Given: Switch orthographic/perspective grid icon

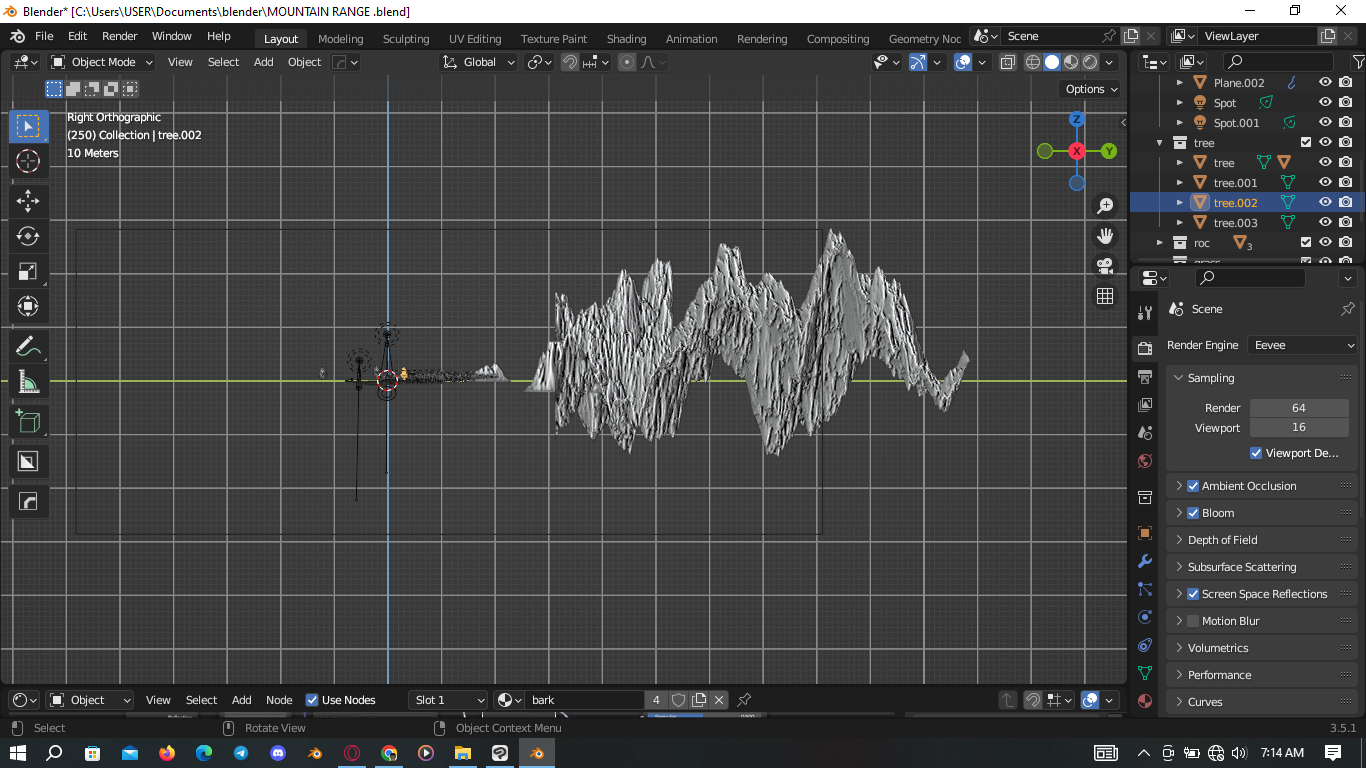Looking at the screenshot, I should [x=1105, y=296].
